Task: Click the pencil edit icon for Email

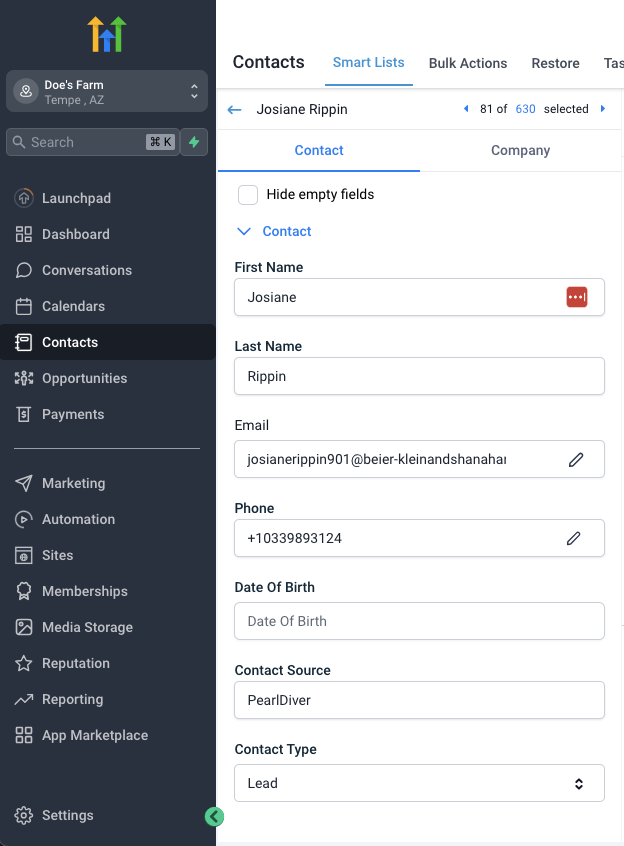Action: tap(576, 459)
